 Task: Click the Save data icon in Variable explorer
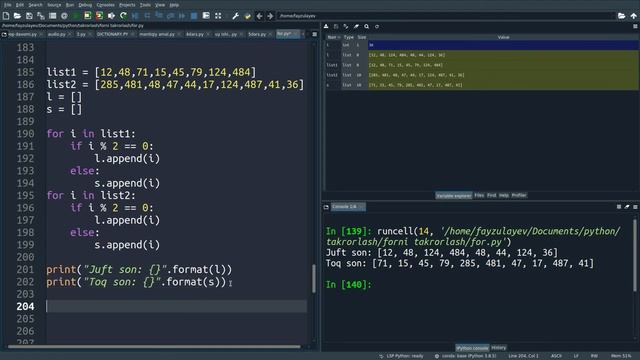336,27
